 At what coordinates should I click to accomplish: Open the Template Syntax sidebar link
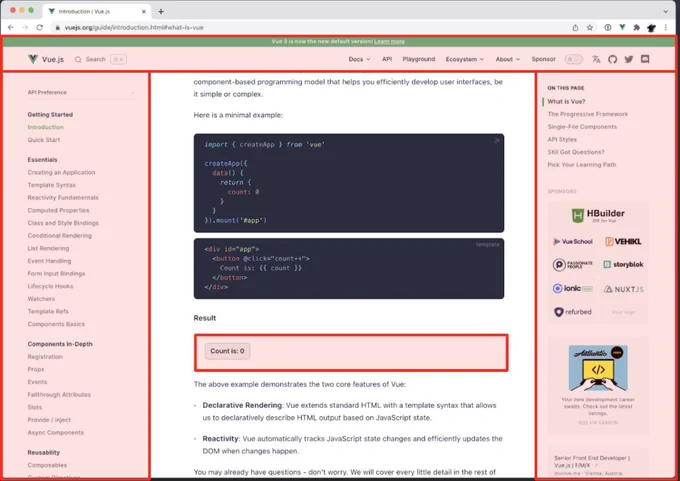[52, 185]
